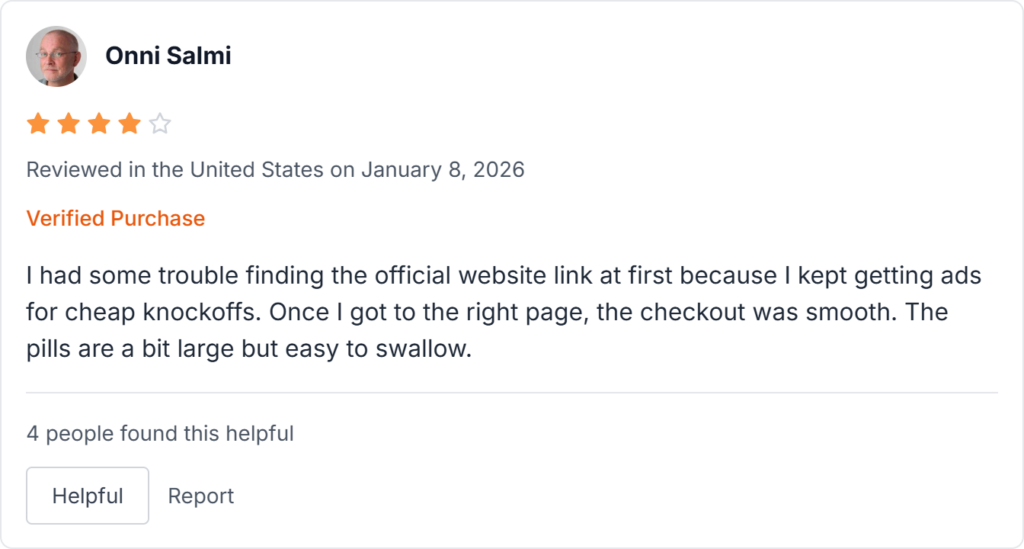Select the second orange rating star

69,124
